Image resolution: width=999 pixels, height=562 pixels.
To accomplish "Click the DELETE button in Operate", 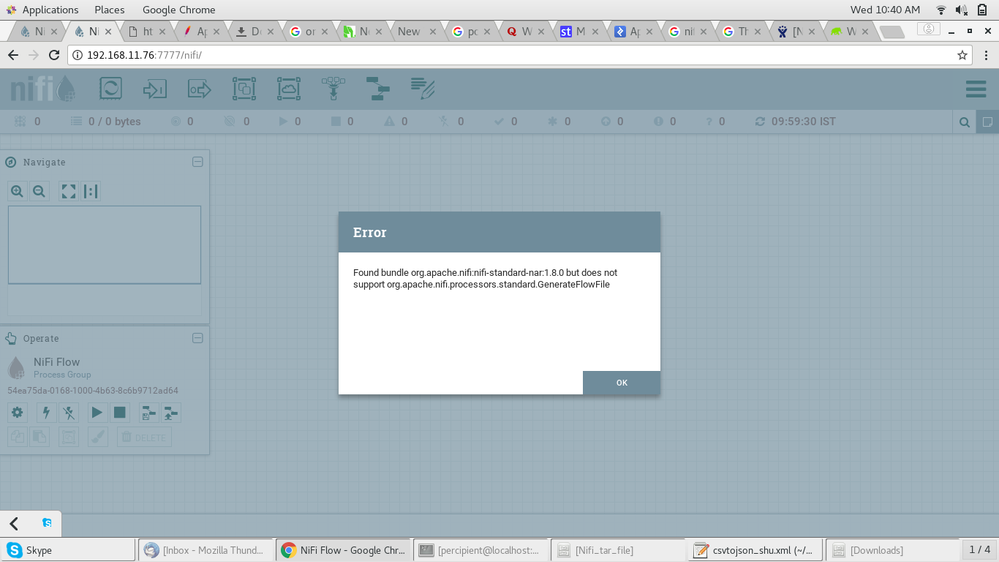I will pos(144,437).
